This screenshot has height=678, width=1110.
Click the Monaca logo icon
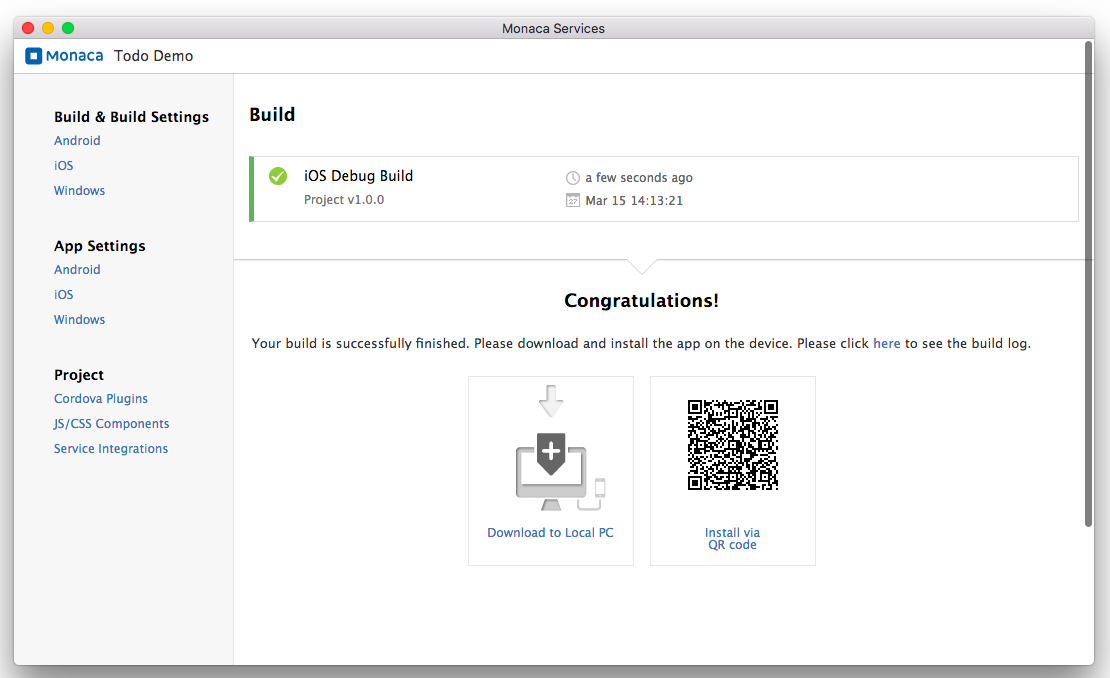[x=33, y=56]
